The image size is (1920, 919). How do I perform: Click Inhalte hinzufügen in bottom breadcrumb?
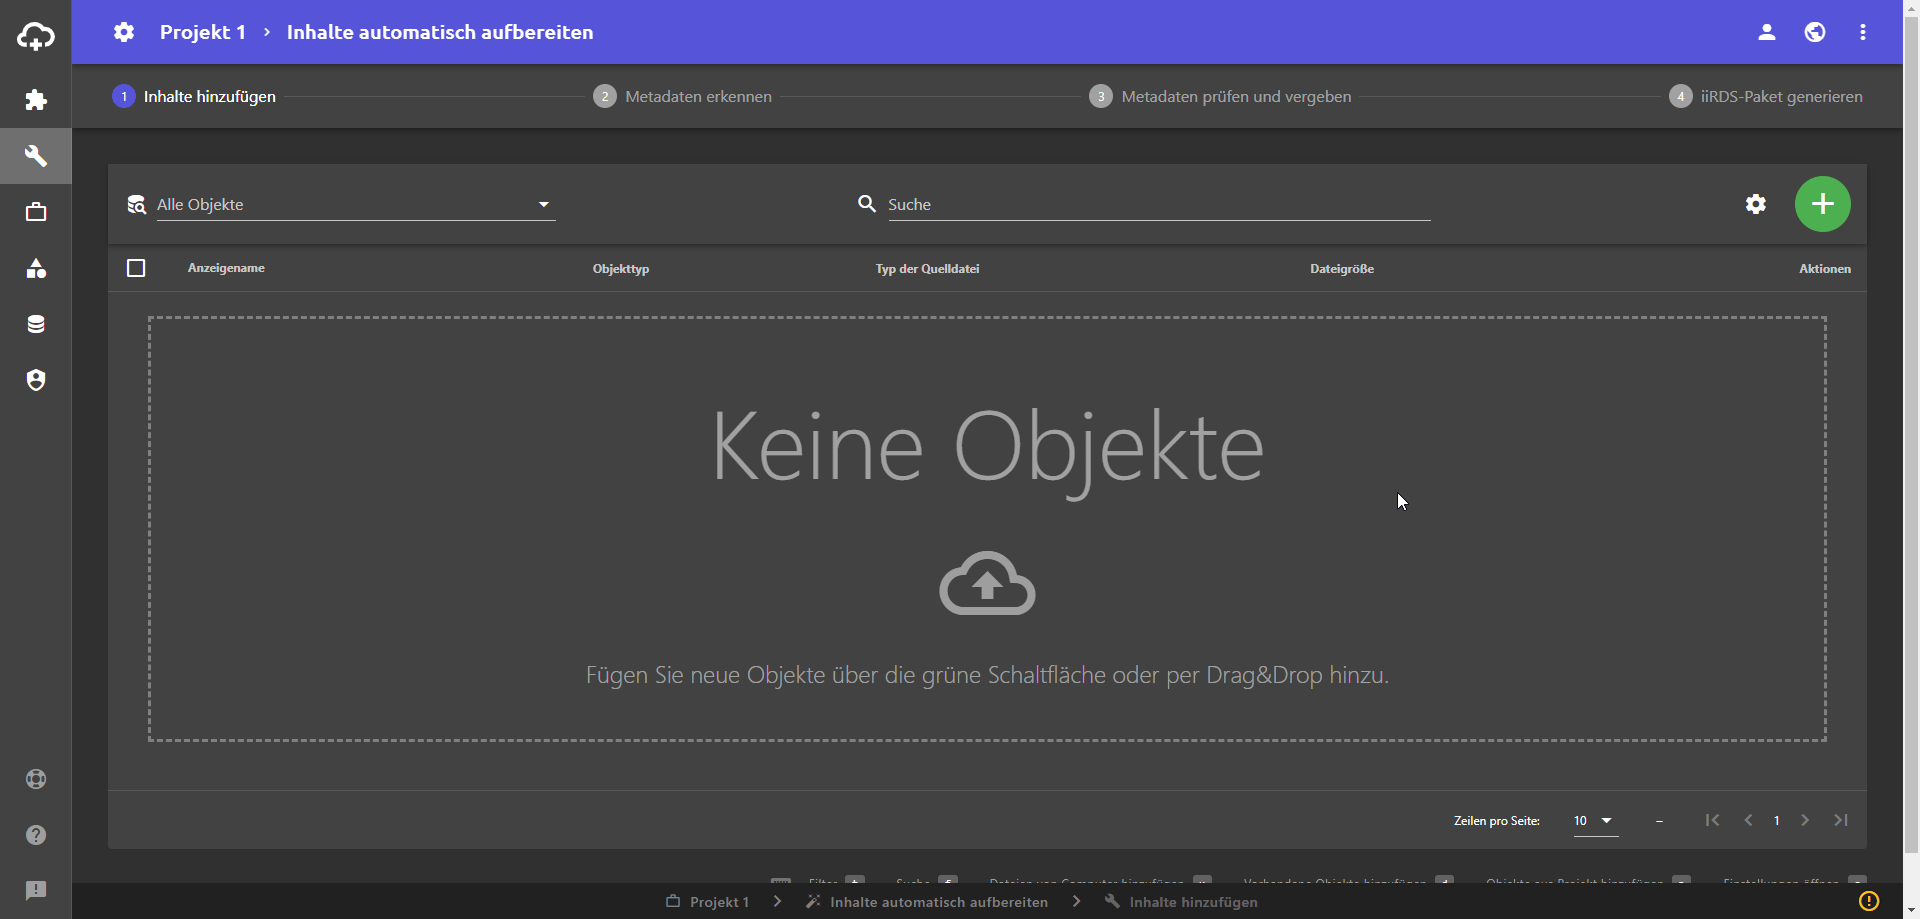point(1181,902)
